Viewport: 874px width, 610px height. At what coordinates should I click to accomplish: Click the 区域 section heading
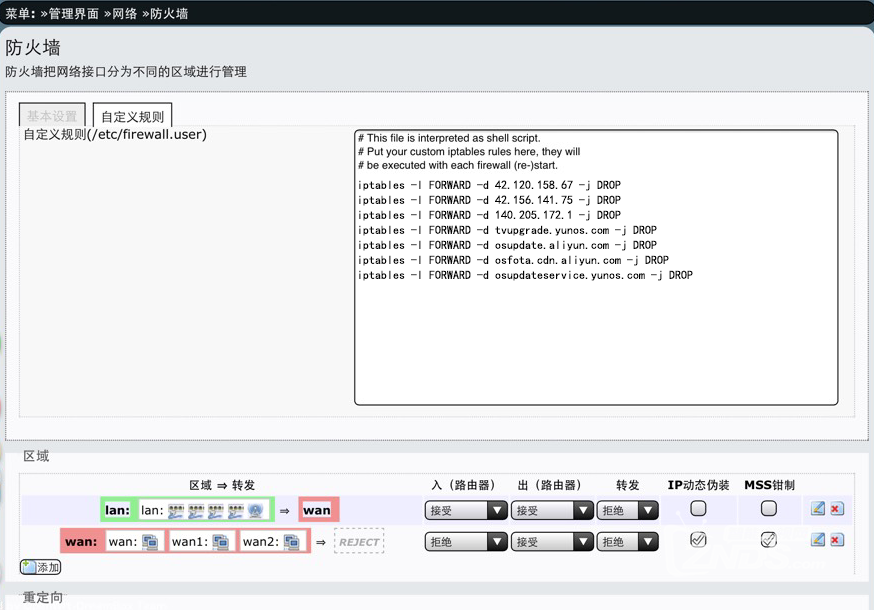click(36, 456)
